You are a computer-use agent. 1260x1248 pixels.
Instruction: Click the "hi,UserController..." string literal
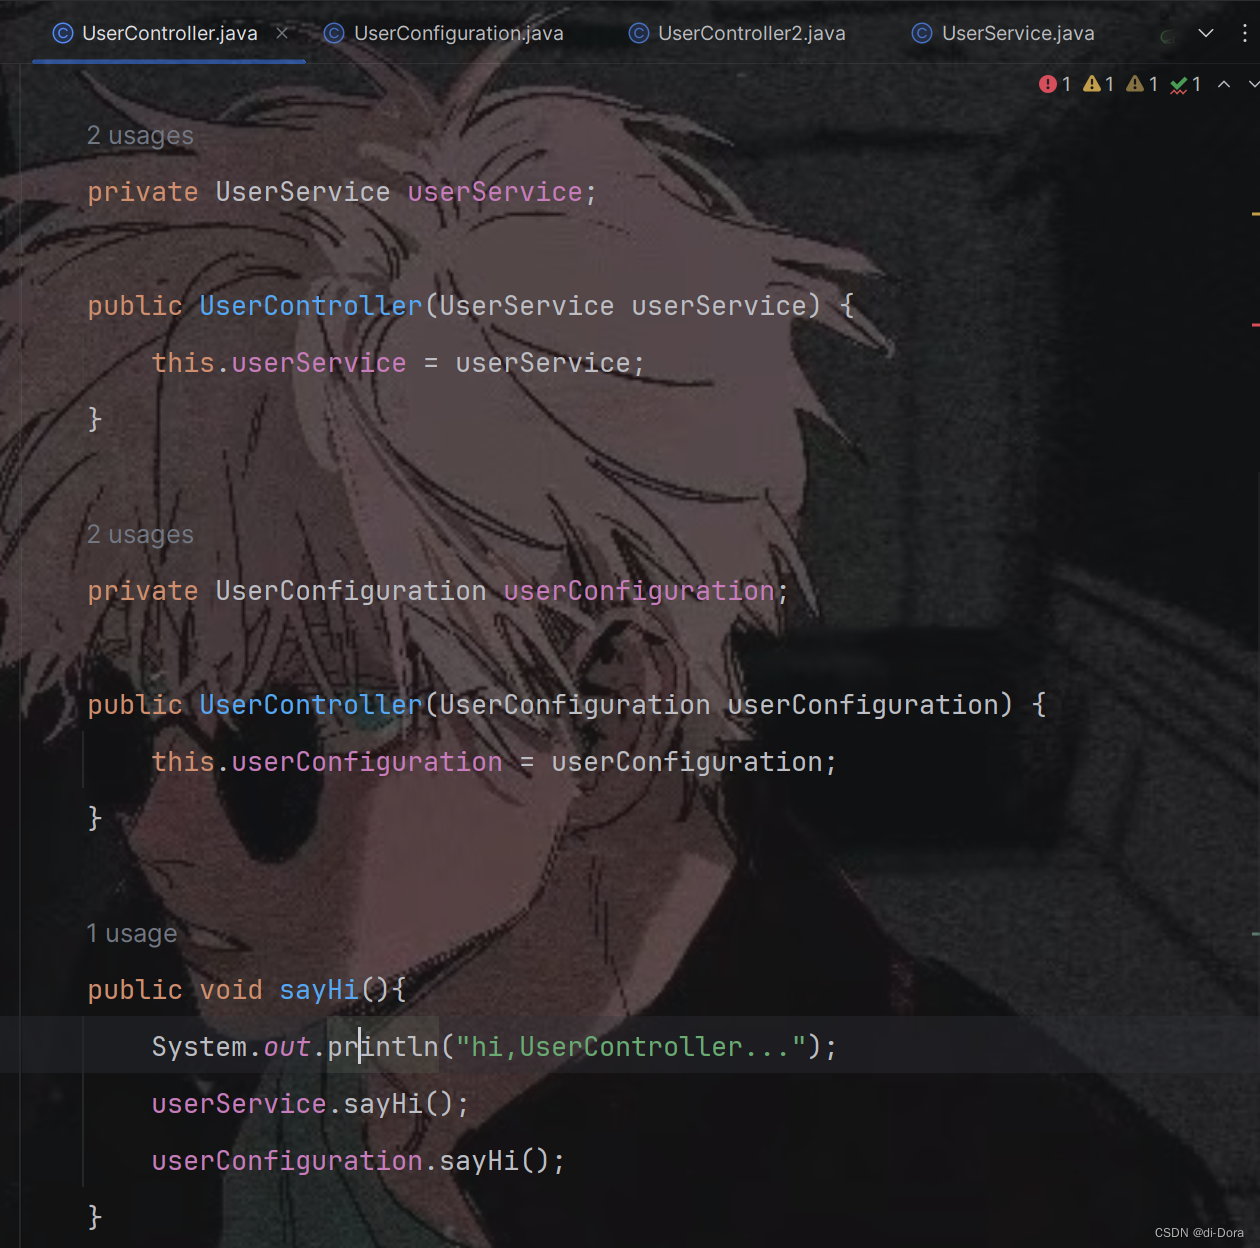[x=631, y=1047]
